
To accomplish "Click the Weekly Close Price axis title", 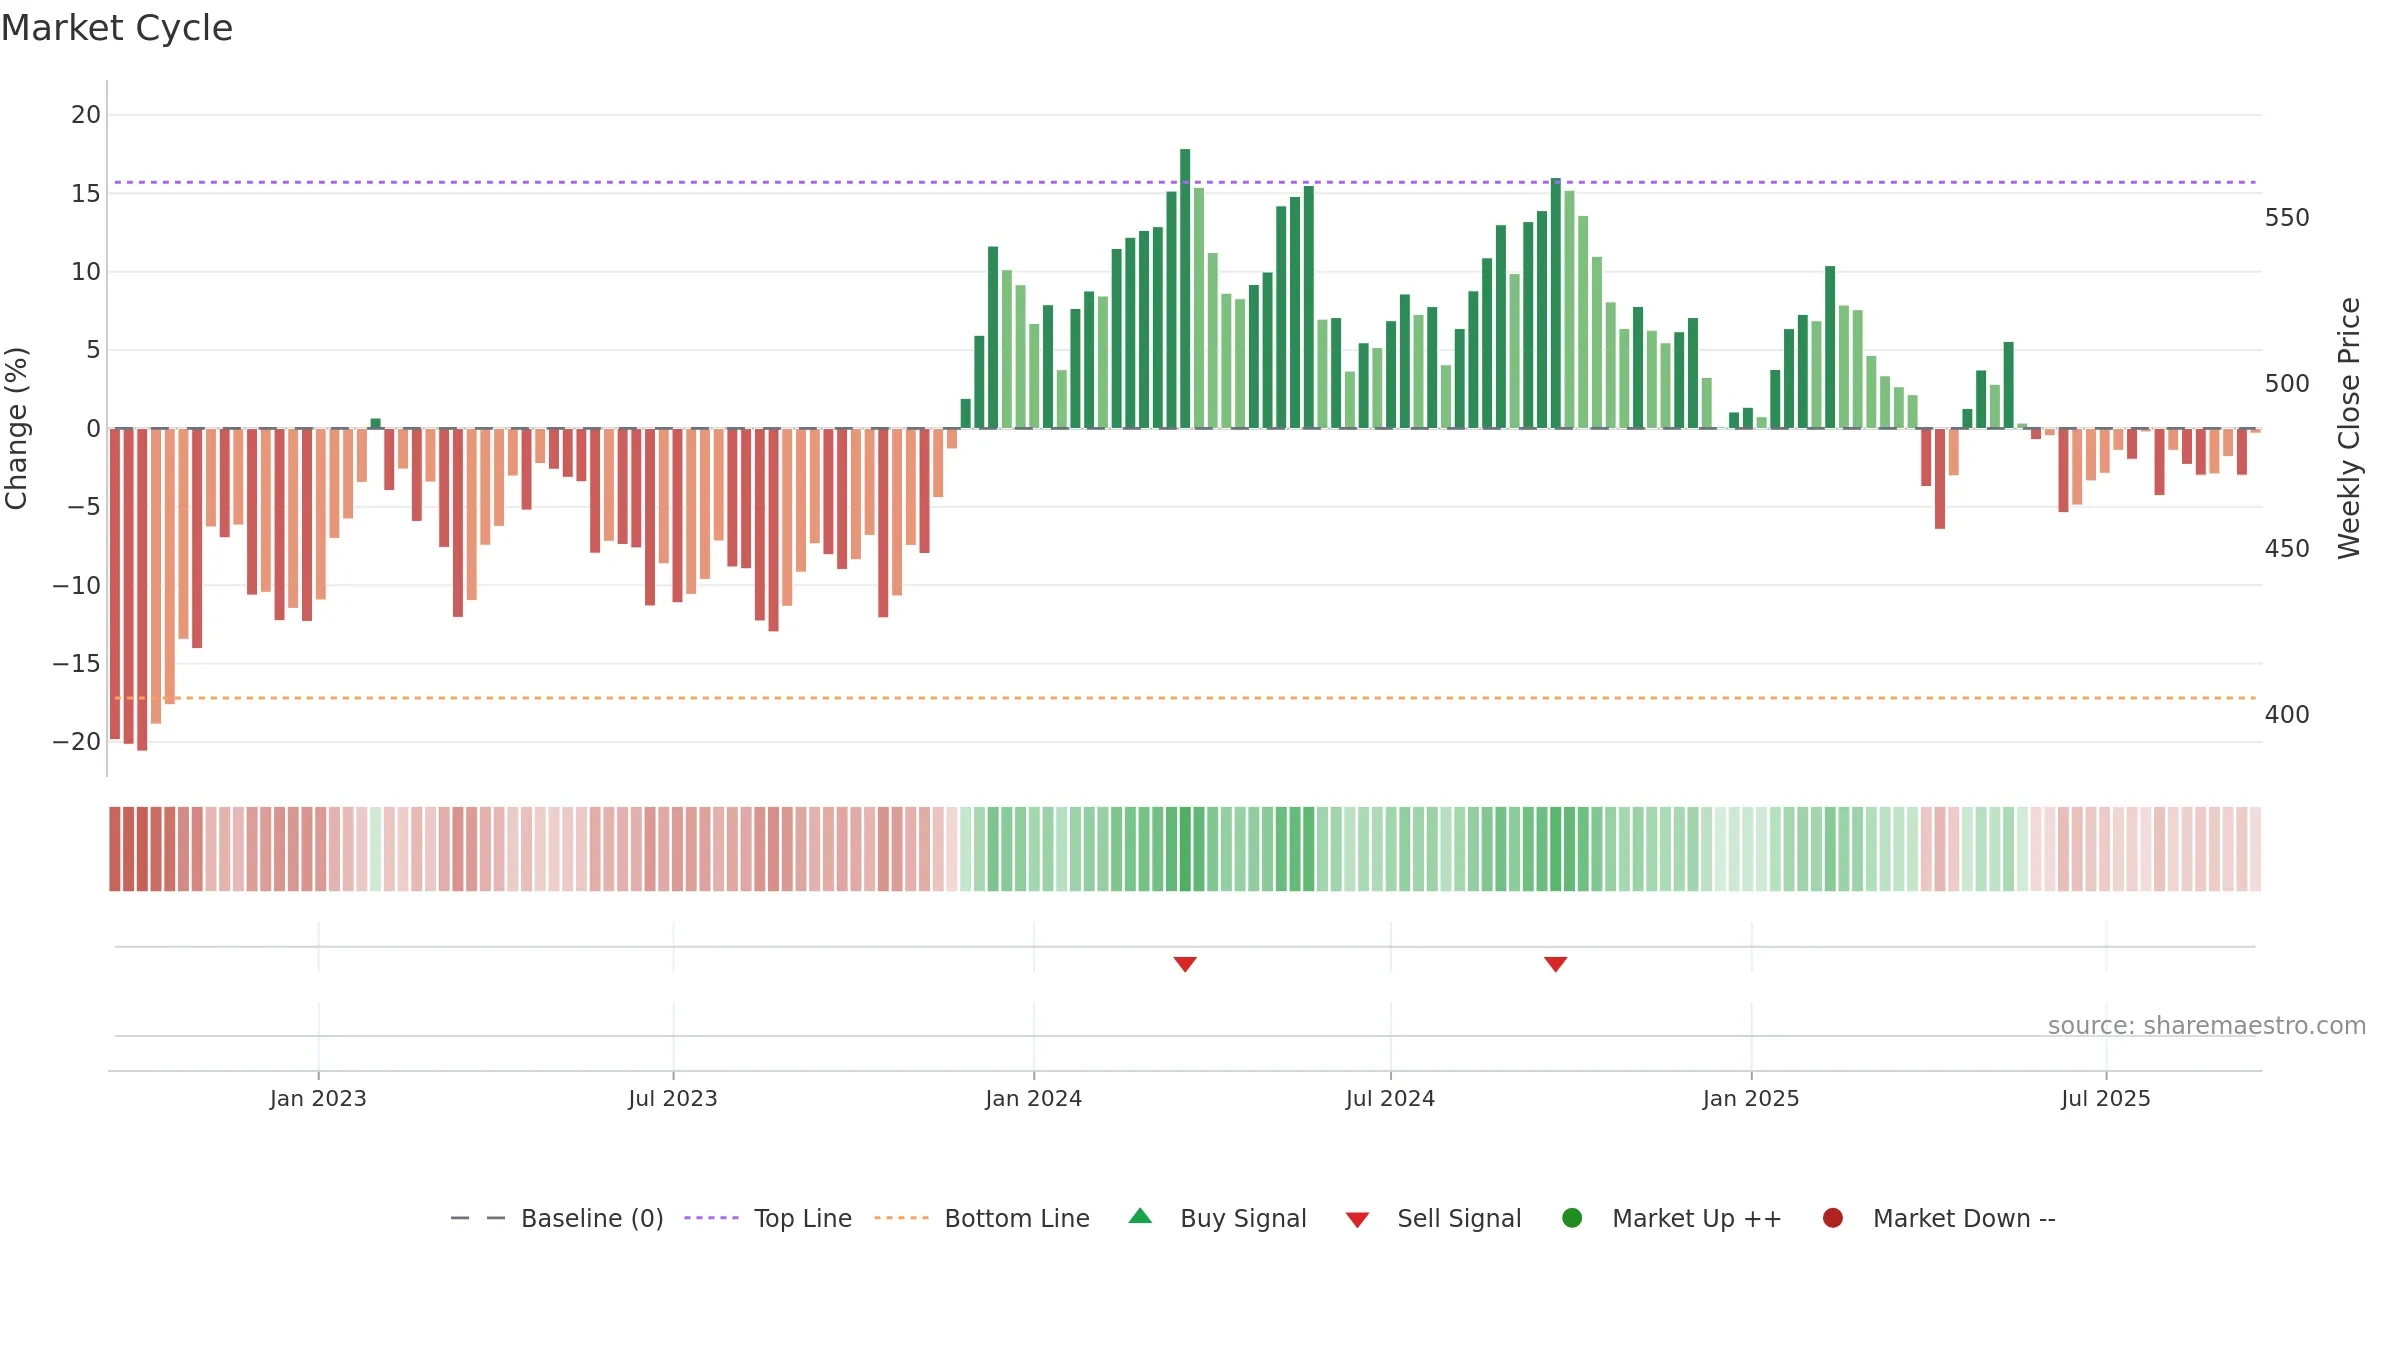I will click(x=2349, y=428).
